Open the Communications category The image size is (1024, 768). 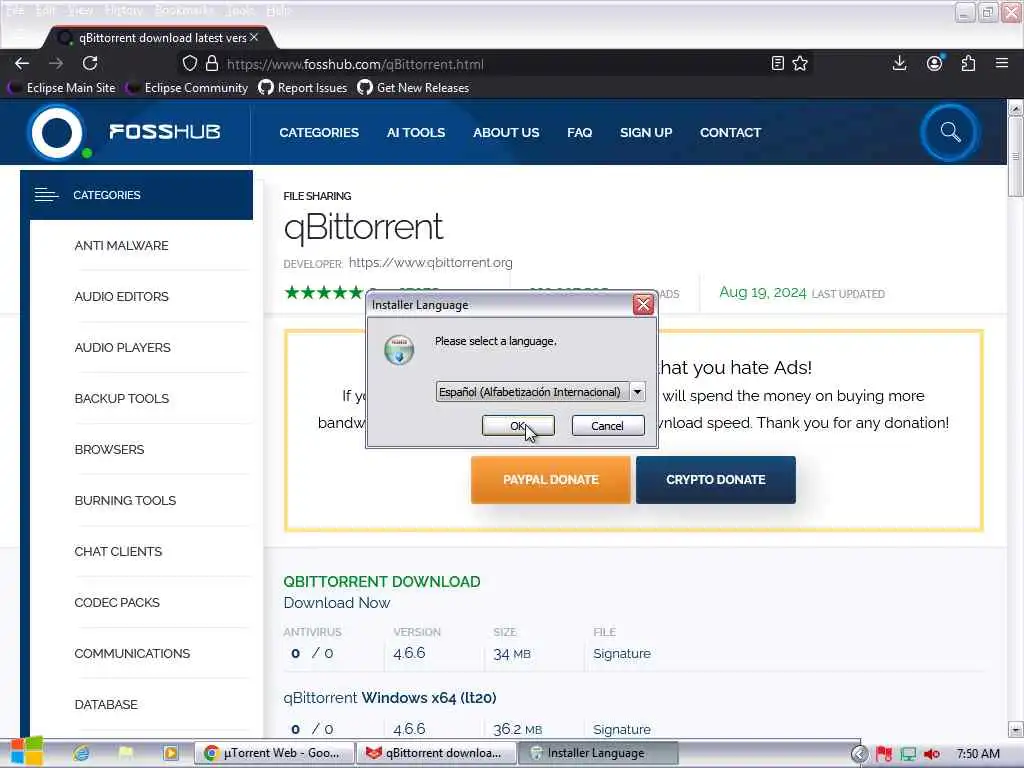click(132, 653)
